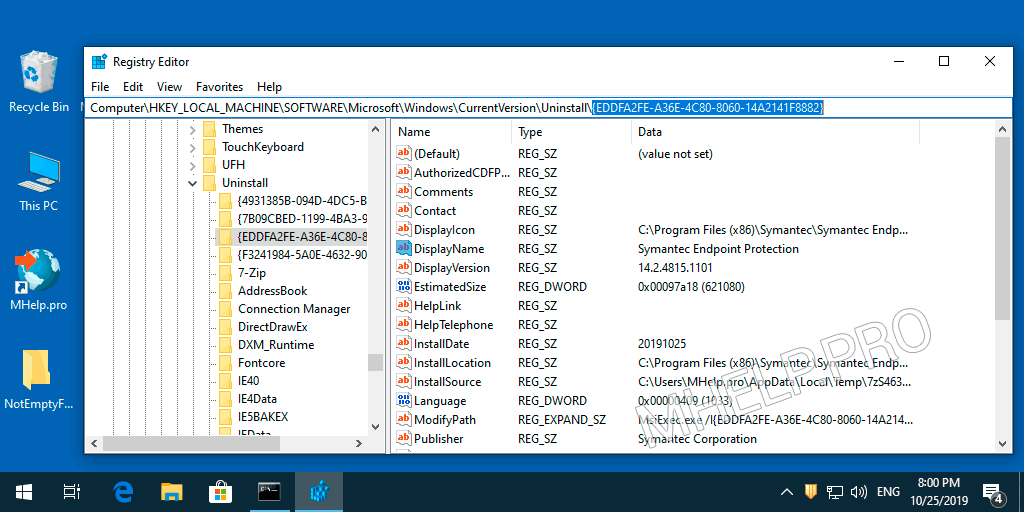This screenshot has height=512, width=1024.
Task: Click the registry path address bar
Action: [548, 108]
